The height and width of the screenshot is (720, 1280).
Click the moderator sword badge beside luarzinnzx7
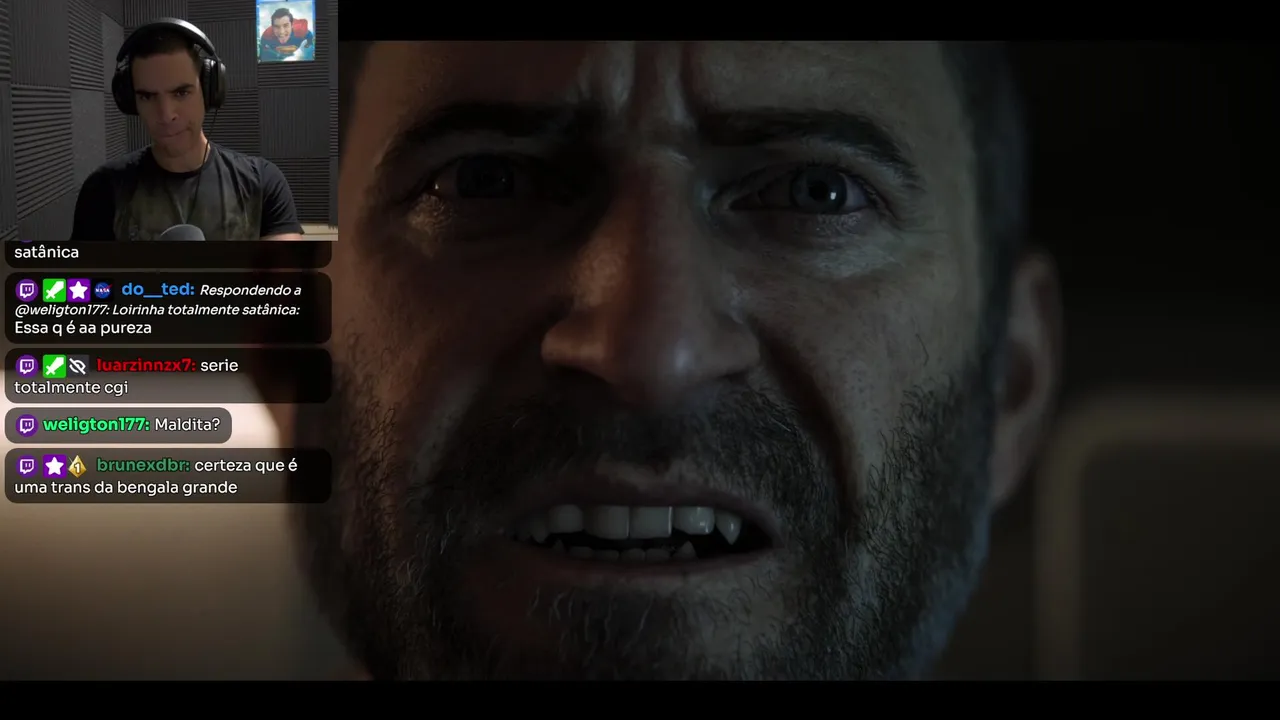pyautogui.click(x=53, y=366)
